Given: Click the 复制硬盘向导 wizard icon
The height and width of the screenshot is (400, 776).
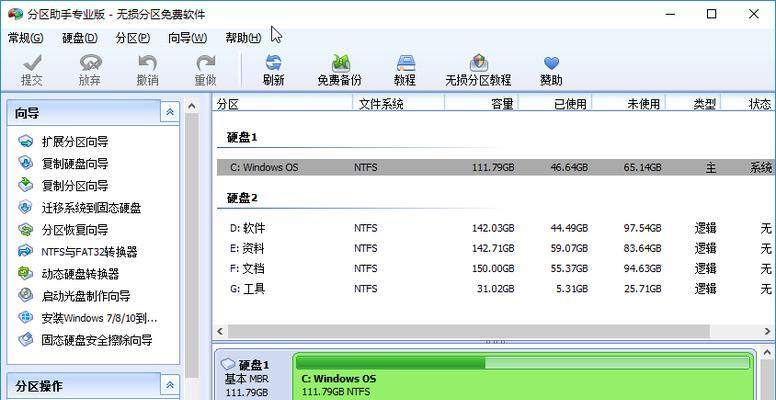Looking at the screenshot, I should pos(25,163).
